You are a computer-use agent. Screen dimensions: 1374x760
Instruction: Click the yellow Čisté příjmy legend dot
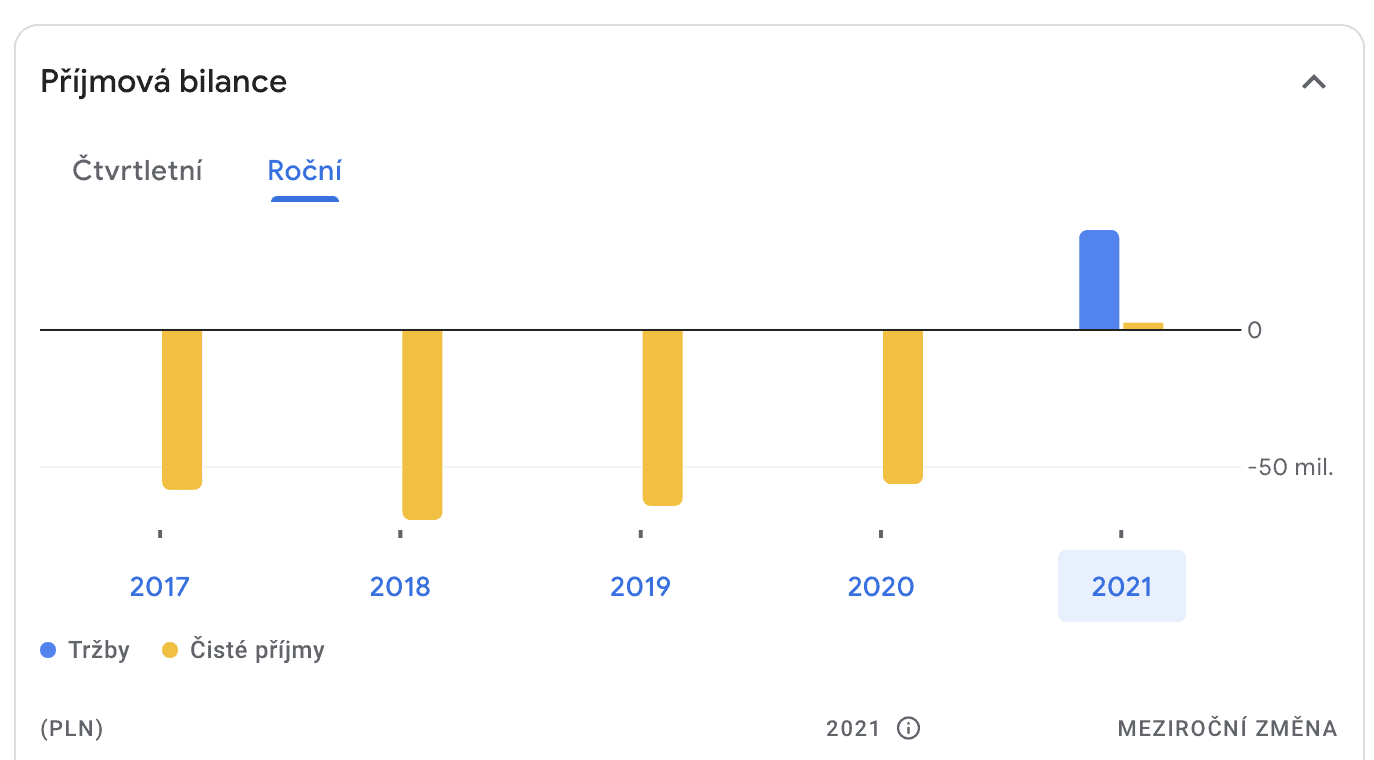170,651
